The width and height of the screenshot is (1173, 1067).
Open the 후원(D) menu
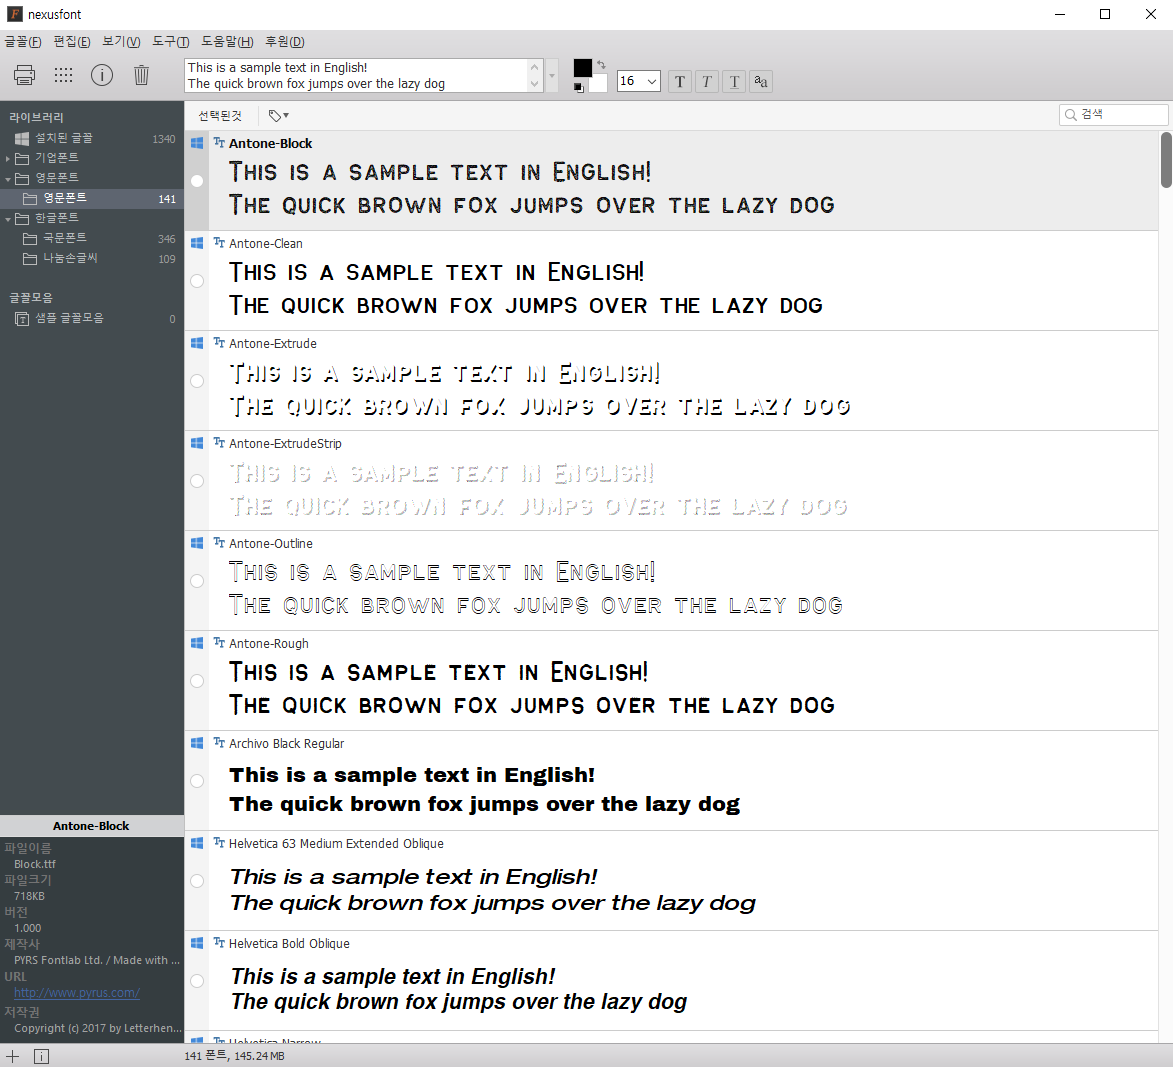[285, 42]
